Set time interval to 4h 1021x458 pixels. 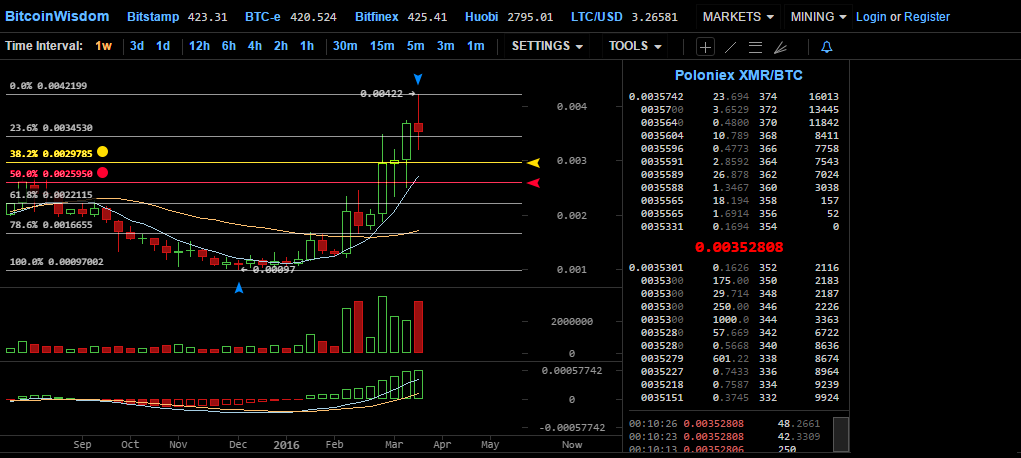point(255,46)
